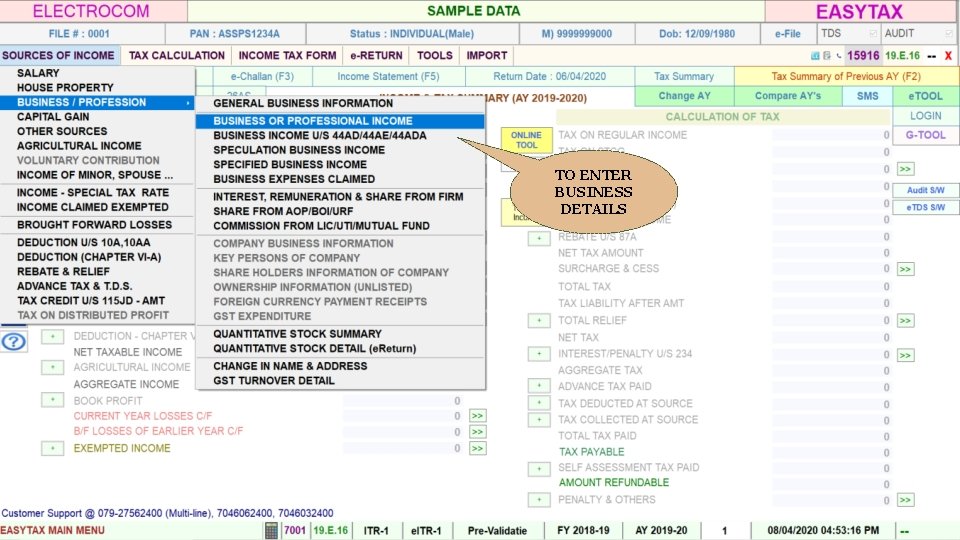Viewport: 960px width, 540px height.
Task: Click the red X close icon
Action: click(948, 56)
